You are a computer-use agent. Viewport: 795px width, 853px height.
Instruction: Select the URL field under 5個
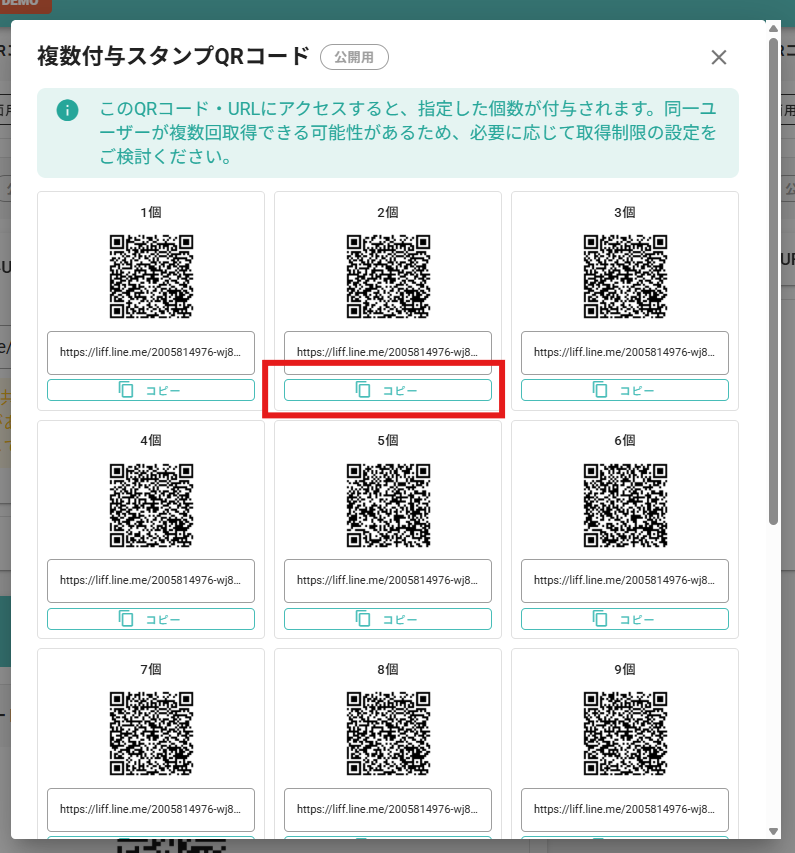point(388,580)
